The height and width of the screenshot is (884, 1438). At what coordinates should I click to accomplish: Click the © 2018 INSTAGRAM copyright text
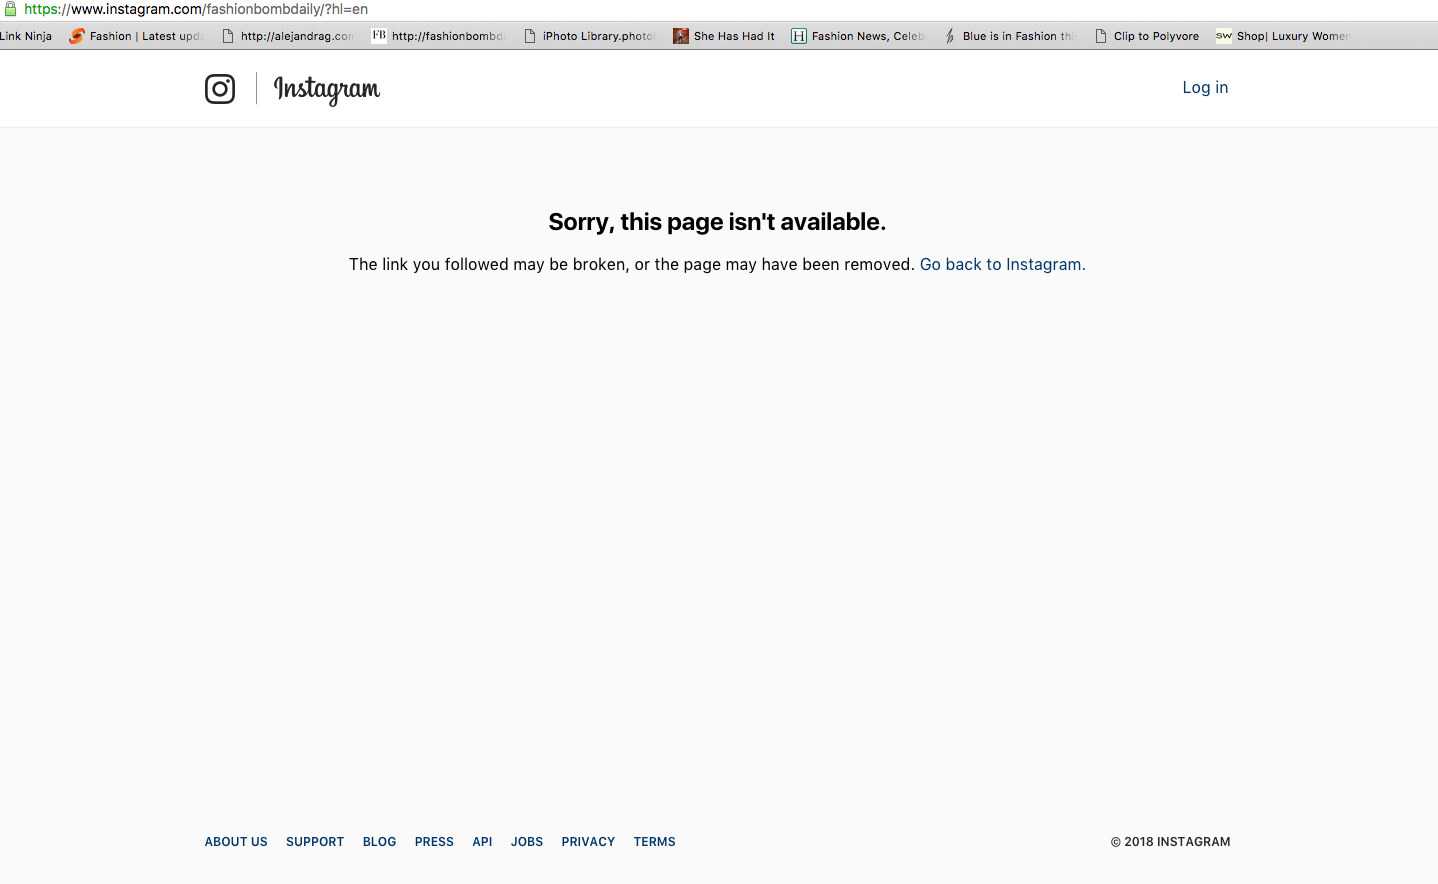pyautogui.click(x=1170, y=842)
